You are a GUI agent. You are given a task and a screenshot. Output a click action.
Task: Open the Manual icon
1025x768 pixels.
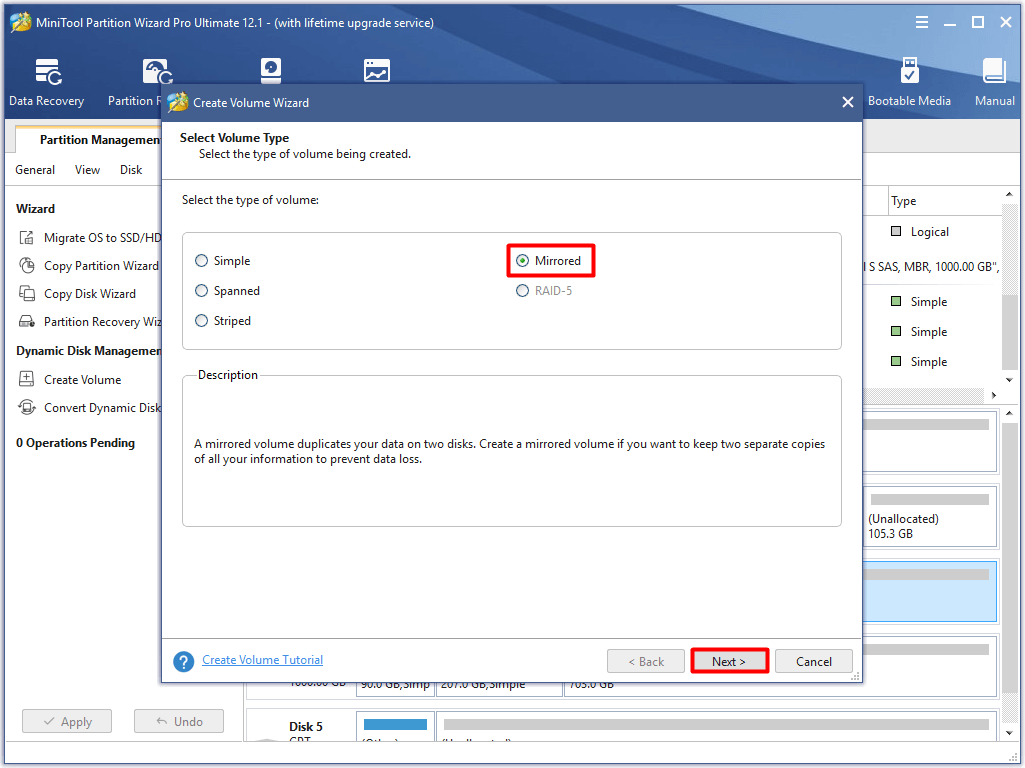[994, 71]
